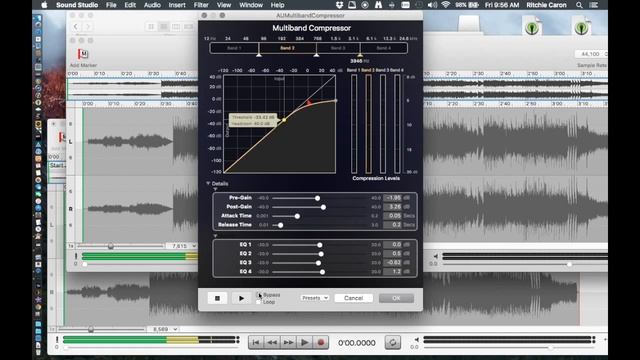The width and height of the screenshot is (640, 360).
Task: Enable the Loop checkbox
Action: click(258, 302)
